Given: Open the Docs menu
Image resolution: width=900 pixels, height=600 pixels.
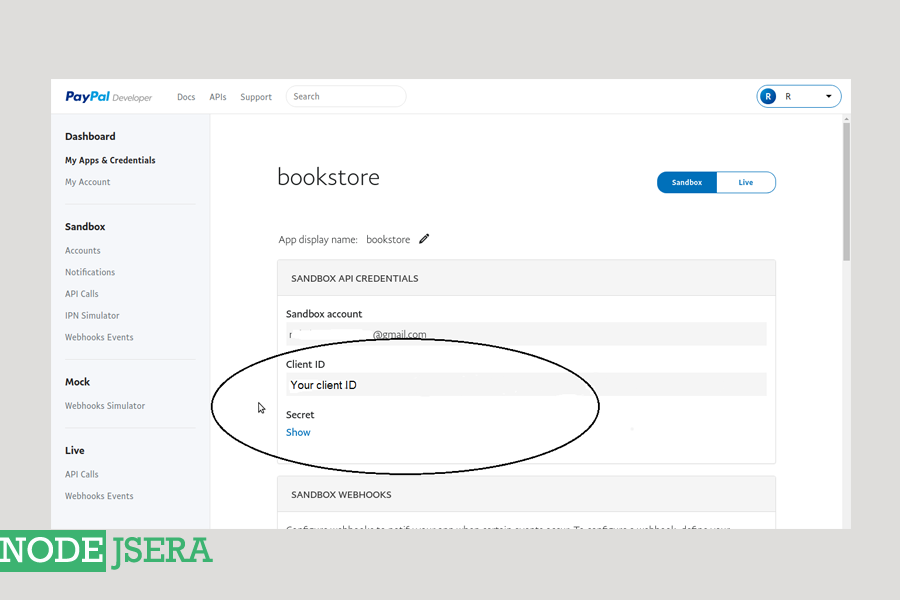Looking at the screenshot, I should [186, 97].
